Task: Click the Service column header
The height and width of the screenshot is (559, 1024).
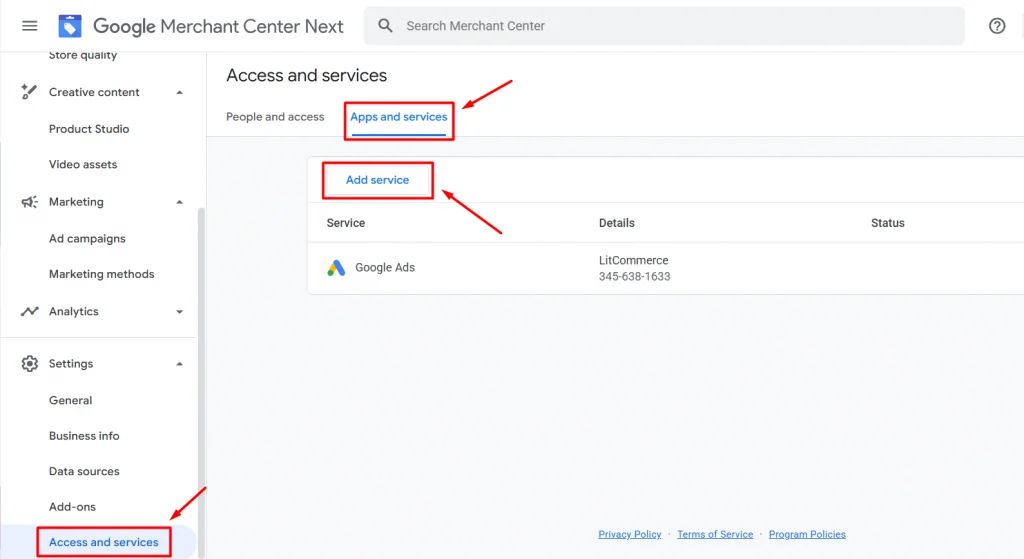Action: pyautogui.click(x=345, y=223)
